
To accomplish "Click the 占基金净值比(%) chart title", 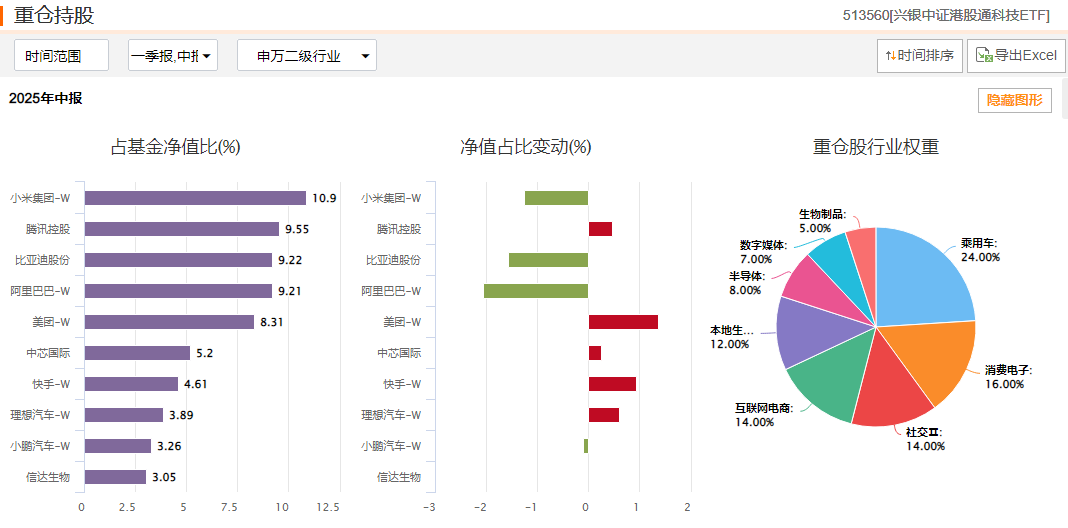I will [176, 146].
